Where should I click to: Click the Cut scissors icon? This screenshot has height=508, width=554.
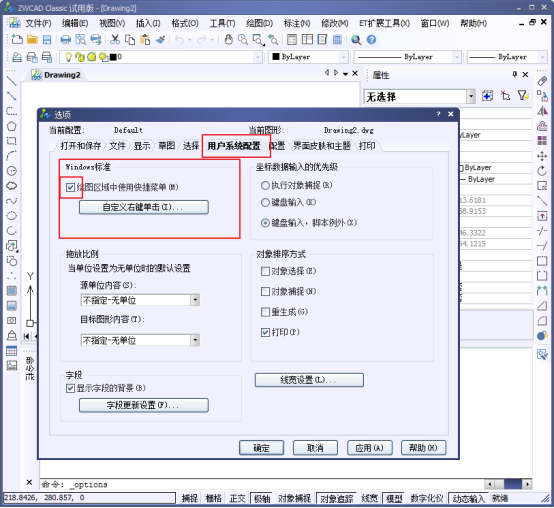click(x=114, y=40)
